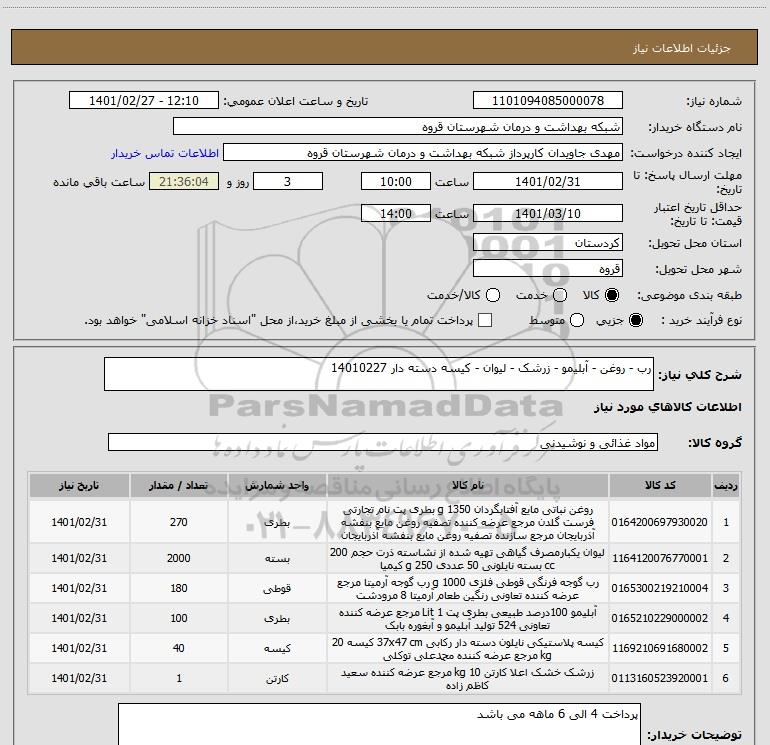Screen dimensions: 770x745
Task: Click product code 0113160523920001
Action: [x=660, y=678]
